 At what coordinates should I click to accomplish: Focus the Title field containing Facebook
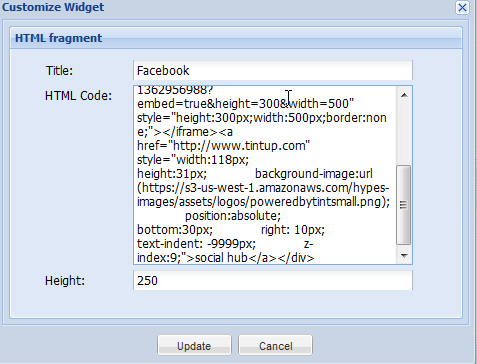click(273, 70)
